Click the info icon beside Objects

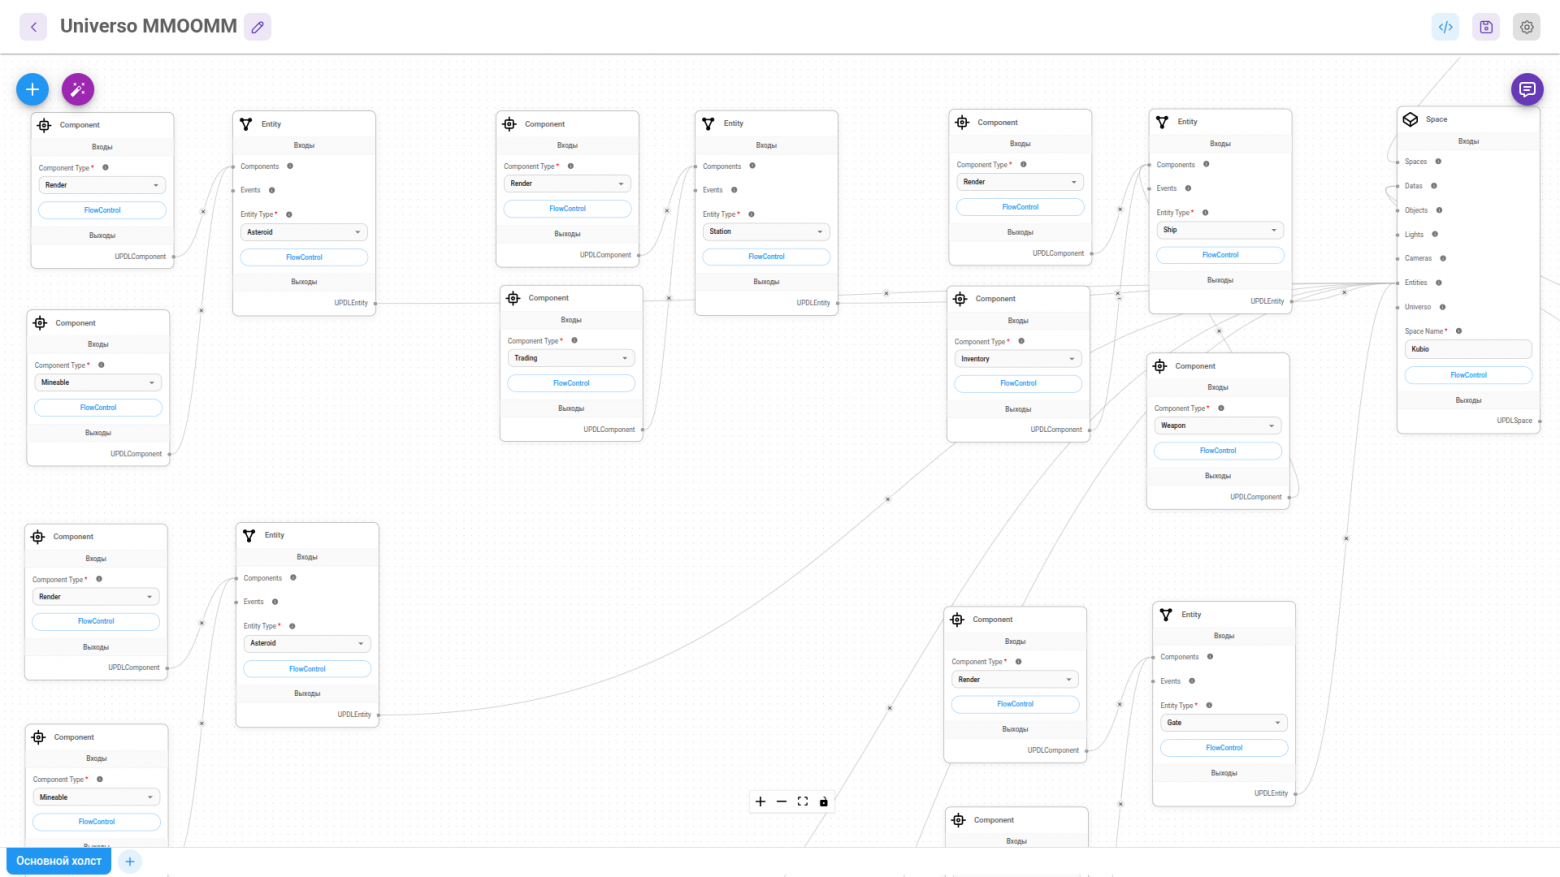(x=1439, y=210)
